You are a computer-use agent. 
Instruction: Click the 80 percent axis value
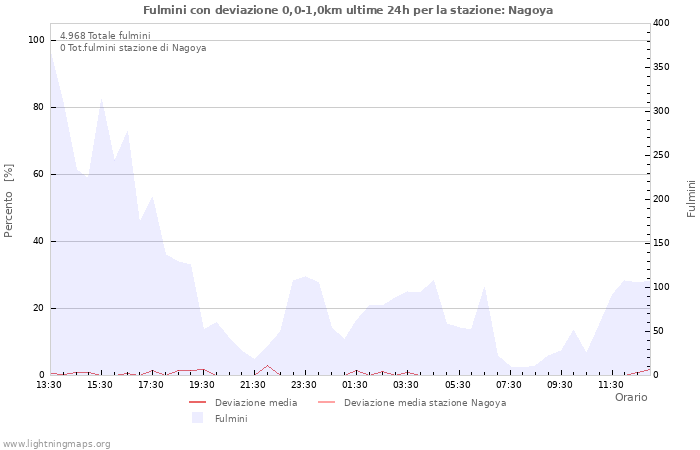pyautogui.click(x=39, y=107)
